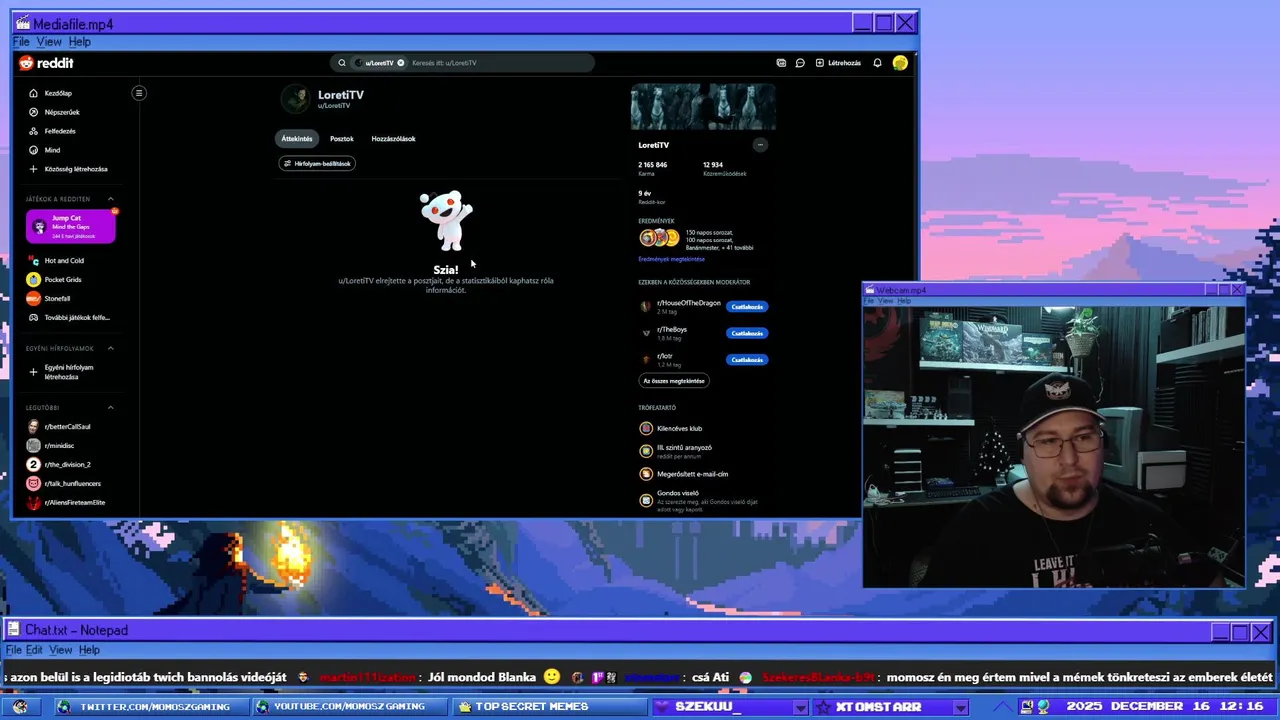Remove the u/LoretiTV search filter chip
Screen dimensions: 1280x720
click(401, 63)
